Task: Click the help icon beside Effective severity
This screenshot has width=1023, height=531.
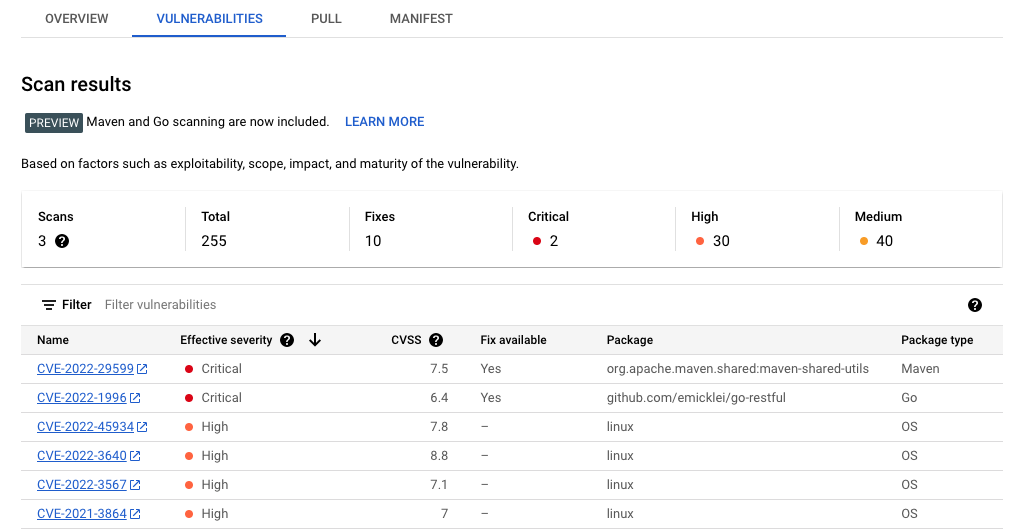Action: 287,340
